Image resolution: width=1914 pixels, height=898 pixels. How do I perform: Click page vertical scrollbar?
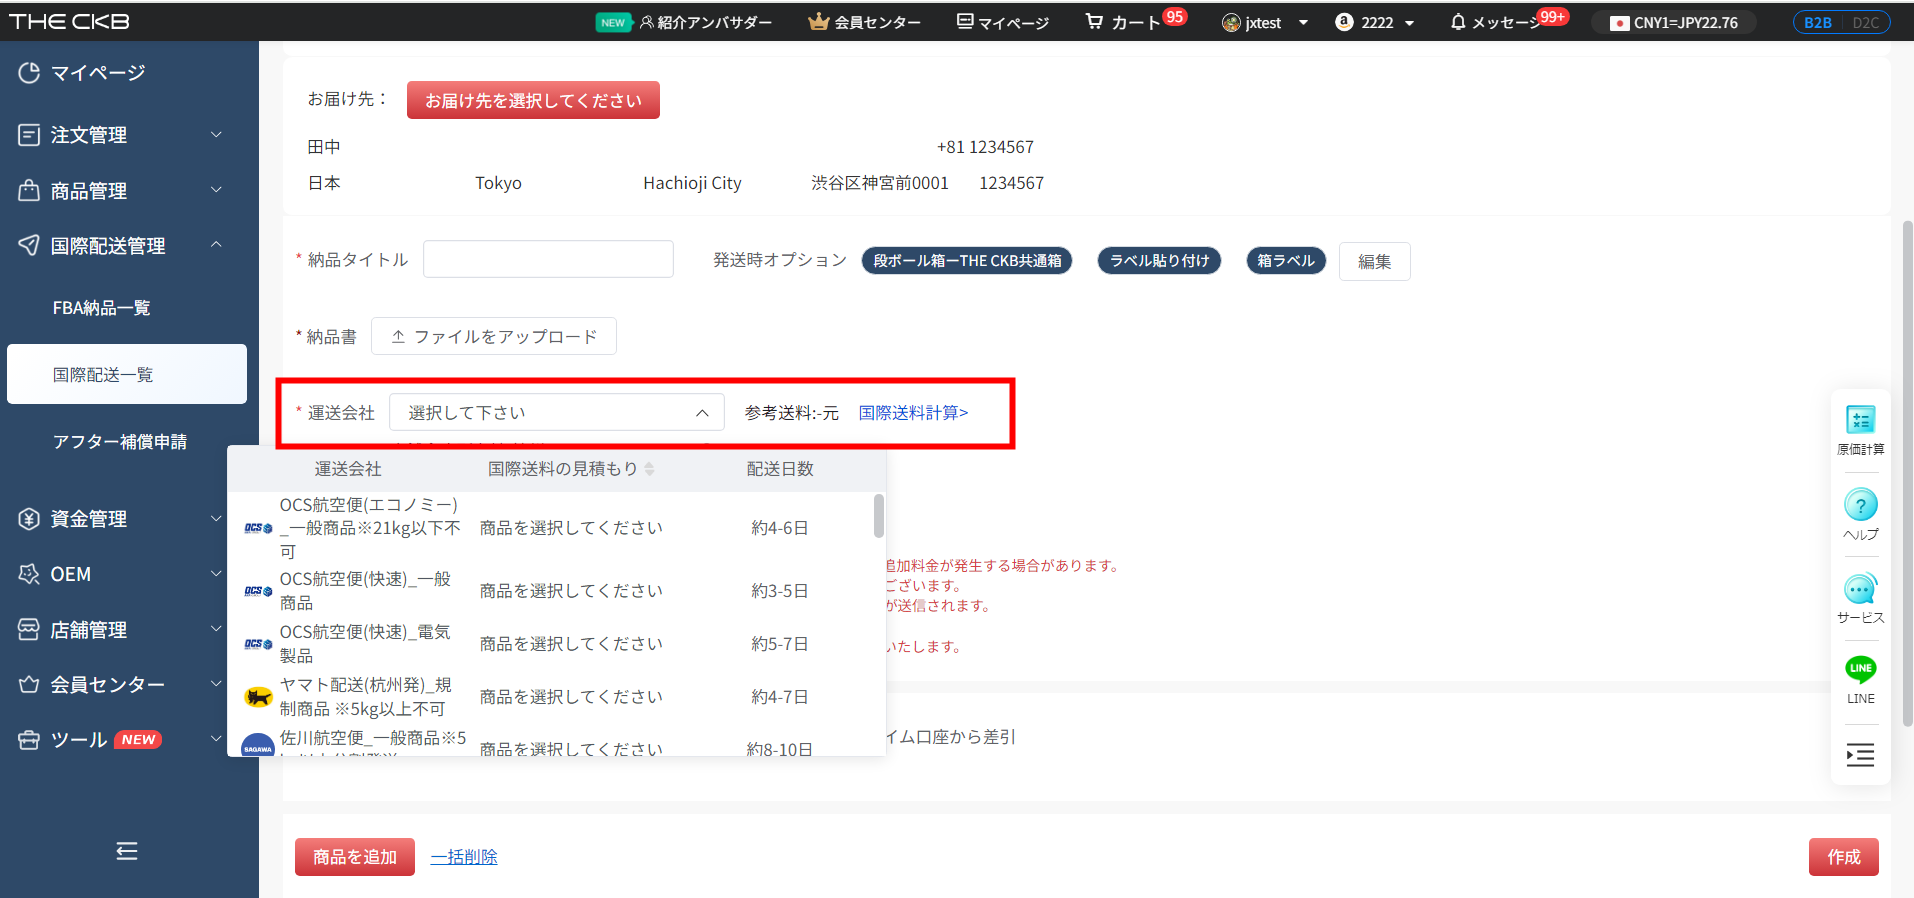click(x=1907, y=472)
